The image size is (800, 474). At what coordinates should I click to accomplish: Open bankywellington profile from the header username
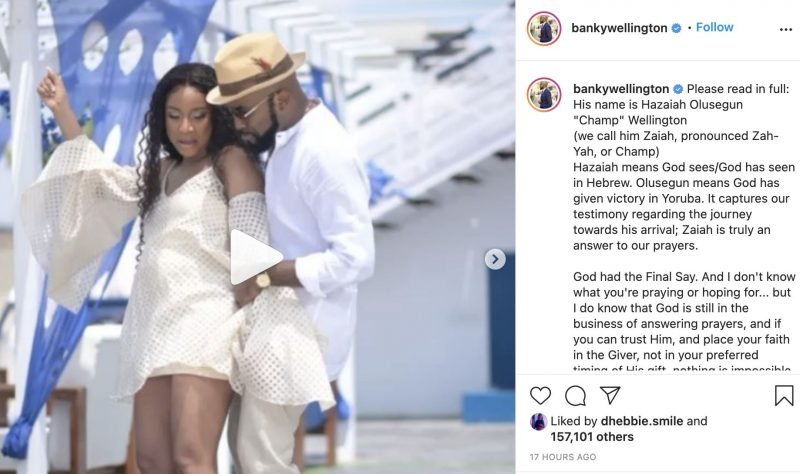pyautogui.click(x=619, y=28)
